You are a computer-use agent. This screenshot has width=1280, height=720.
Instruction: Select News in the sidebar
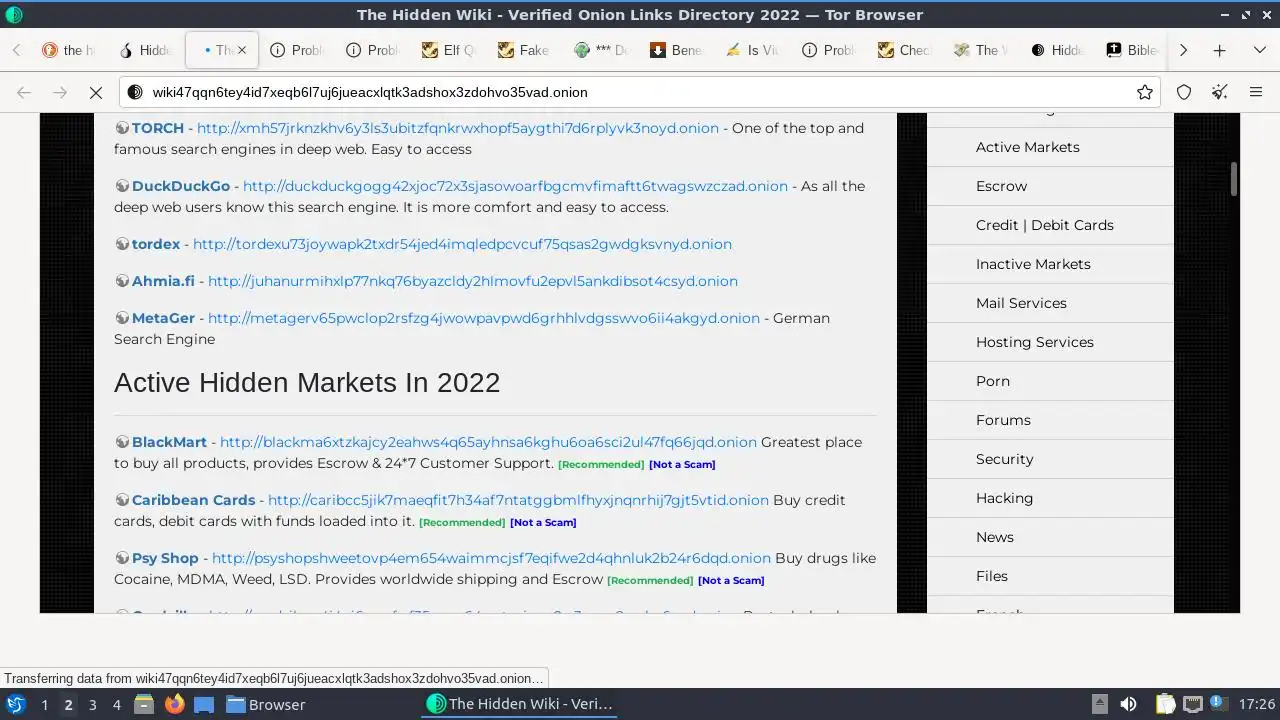(x=995, y=537)
